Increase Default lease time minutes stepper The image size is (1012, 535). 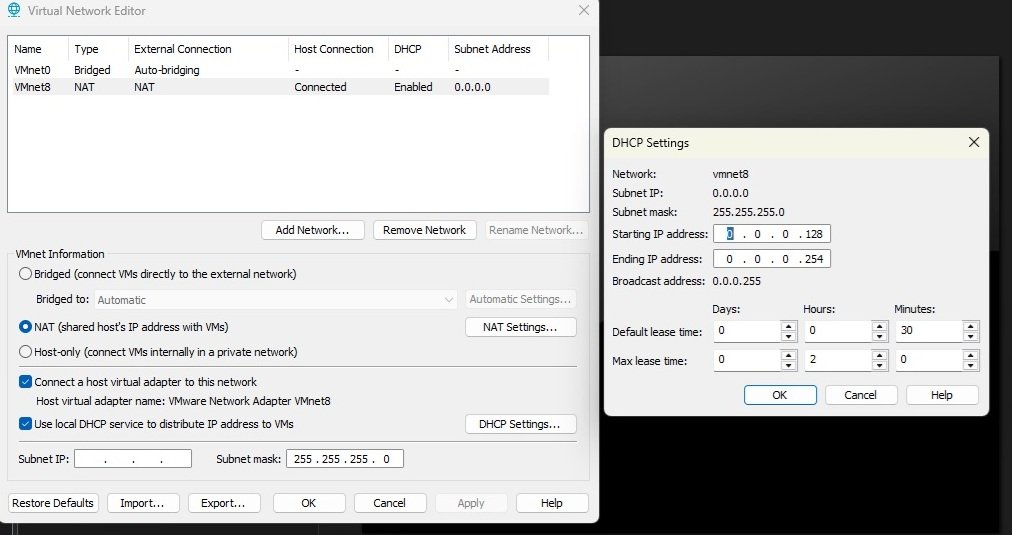tap(972, 326)
